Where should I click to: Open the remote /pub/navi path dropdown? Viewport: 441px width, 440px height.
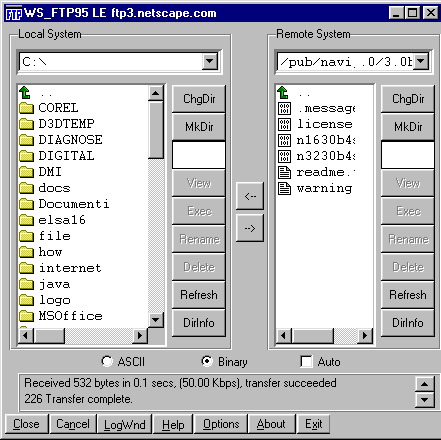[421, 61]
